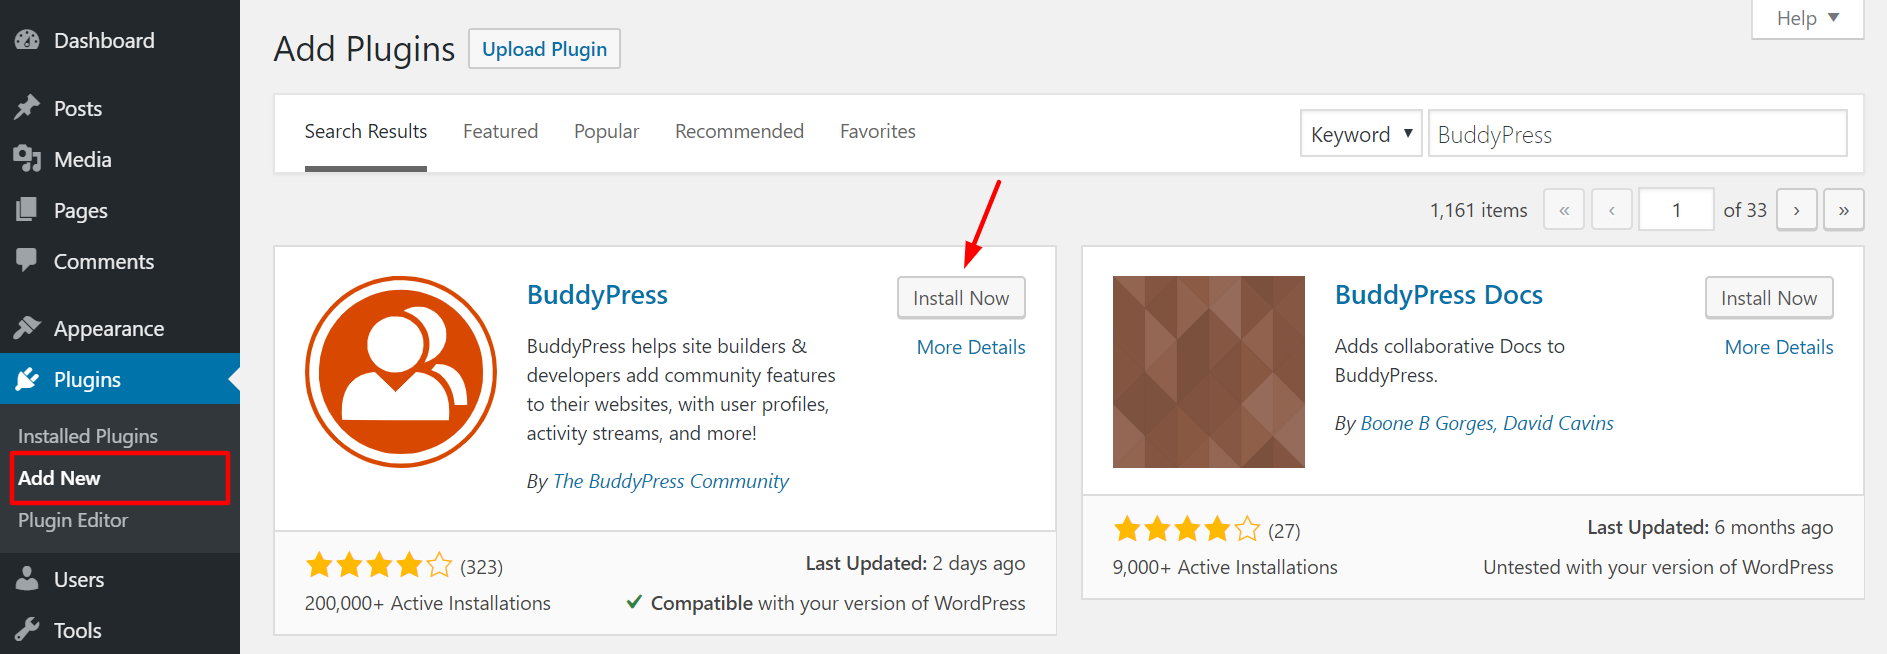Open the Help dropdown
1887x654 pixels.
pos(1807,19)
